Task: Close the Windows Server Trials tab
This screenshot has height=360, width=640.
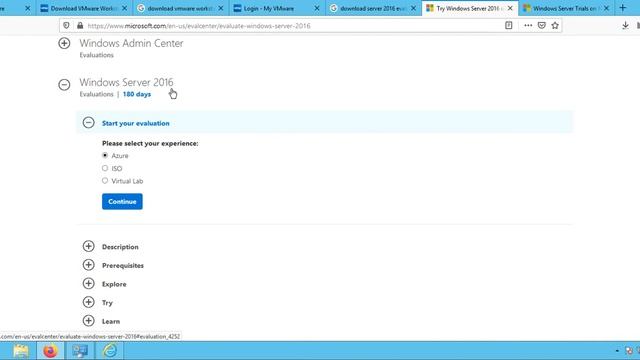Action: pos(607,8)
